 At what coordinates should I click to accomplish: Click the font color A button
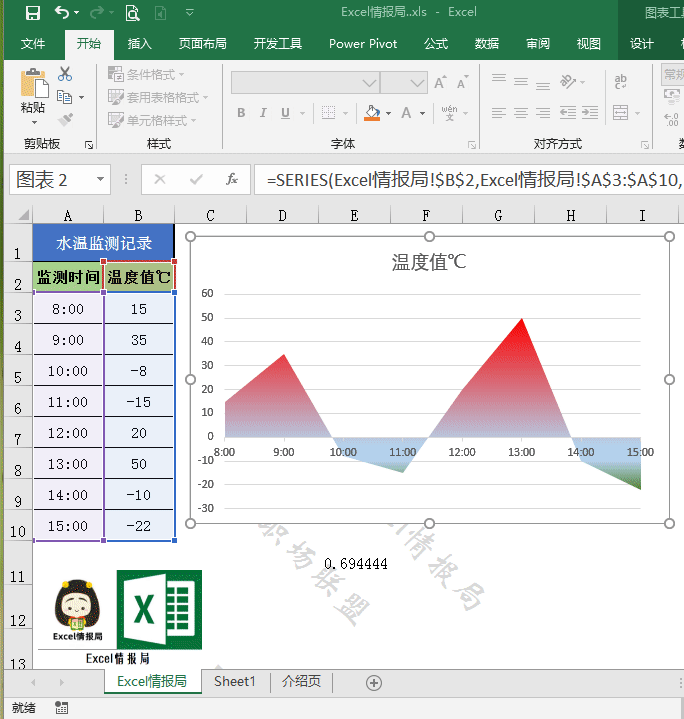[x=406, y=113]
